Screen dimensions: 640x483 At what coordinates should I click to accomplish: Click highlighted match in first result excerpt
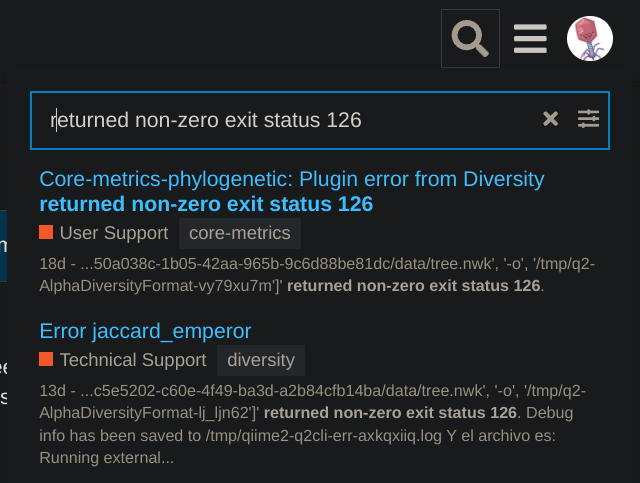(413, 286)
